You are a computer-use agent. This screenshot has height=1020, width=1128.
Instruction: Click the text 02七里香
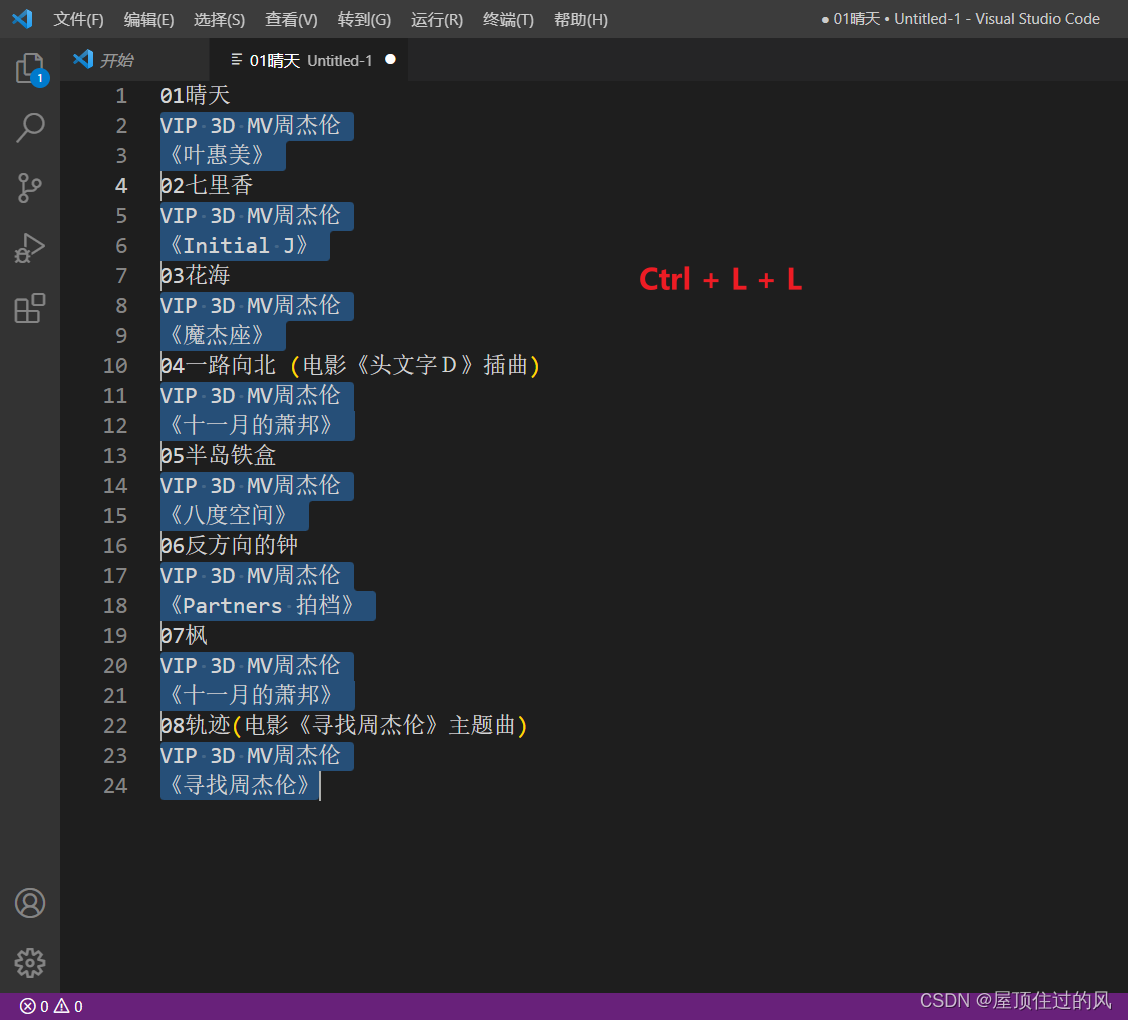coord(206,186)
